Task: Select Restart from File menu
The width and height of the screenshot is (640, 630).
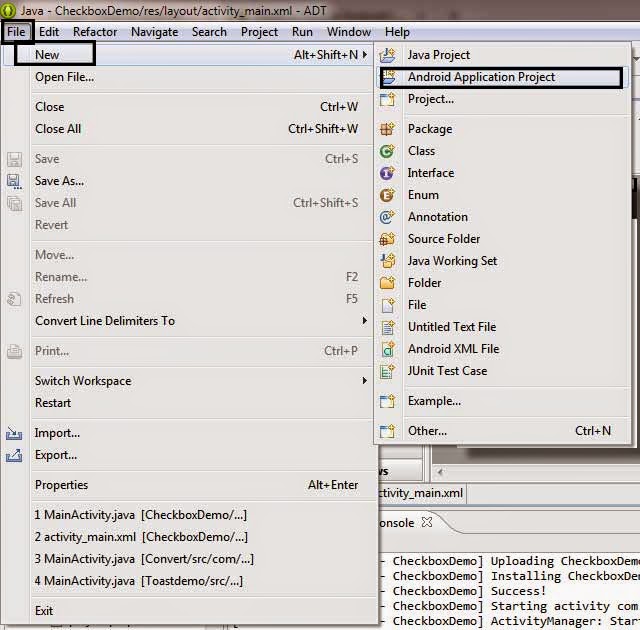Action: click(x=188, y=403)
